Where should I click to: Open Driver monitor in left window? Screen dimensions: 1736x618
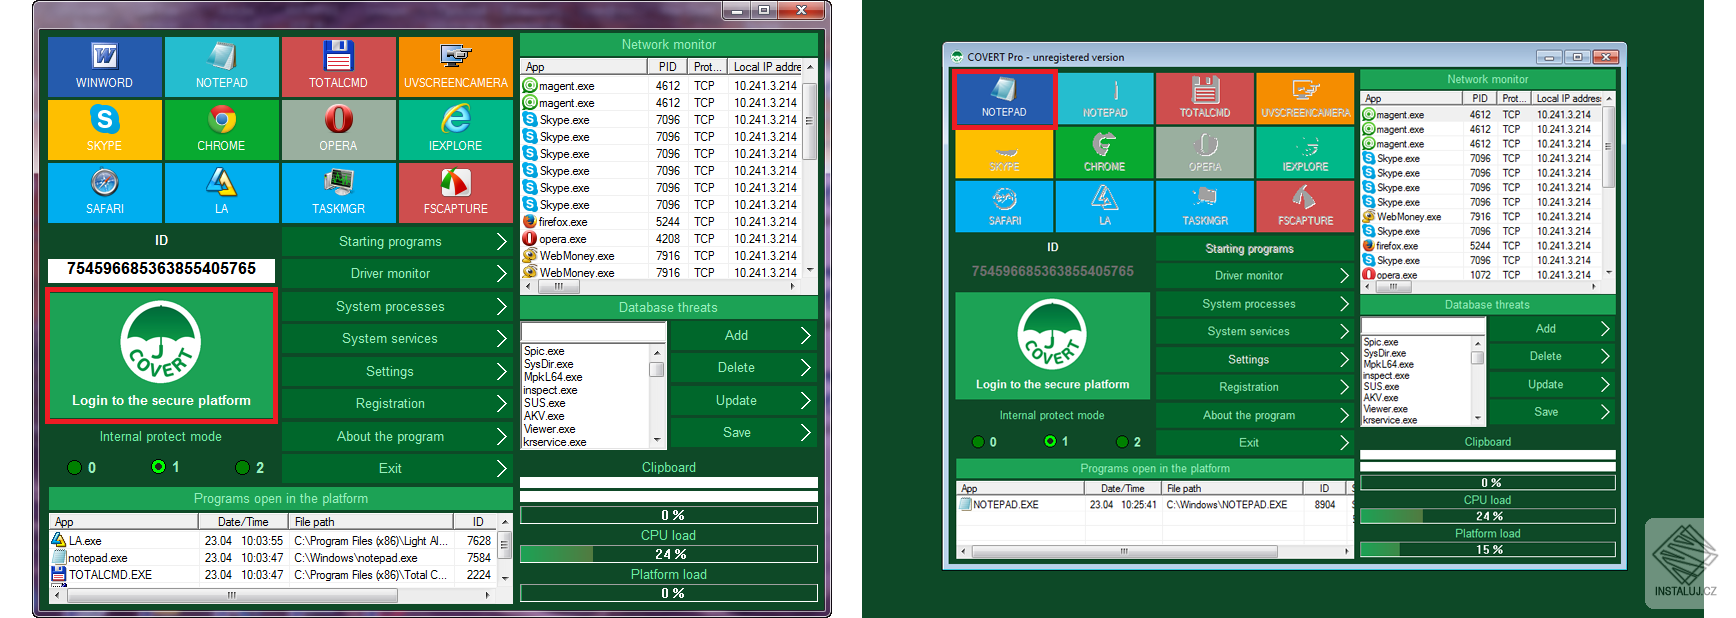pyautogui.click(x=397, y=273)
